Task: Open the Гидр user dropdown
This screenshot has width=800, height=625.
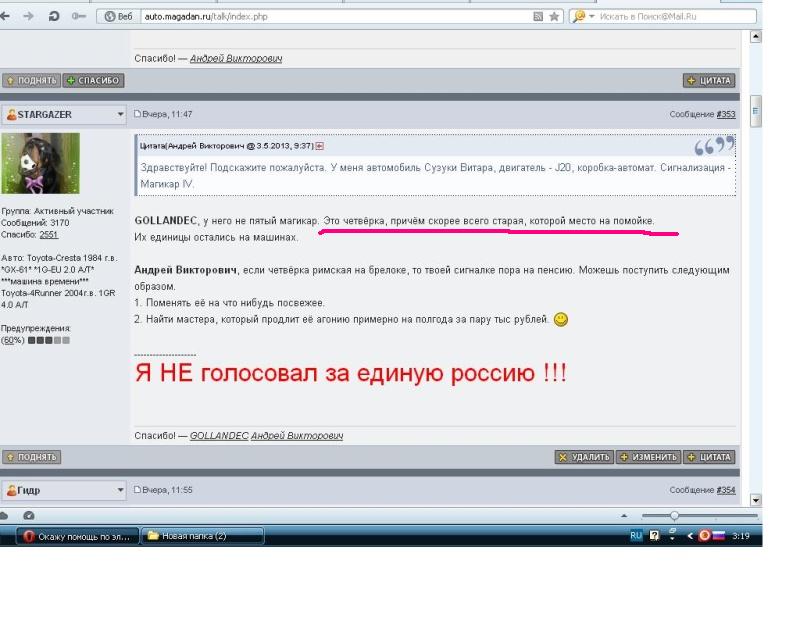Action: point(121,490)
